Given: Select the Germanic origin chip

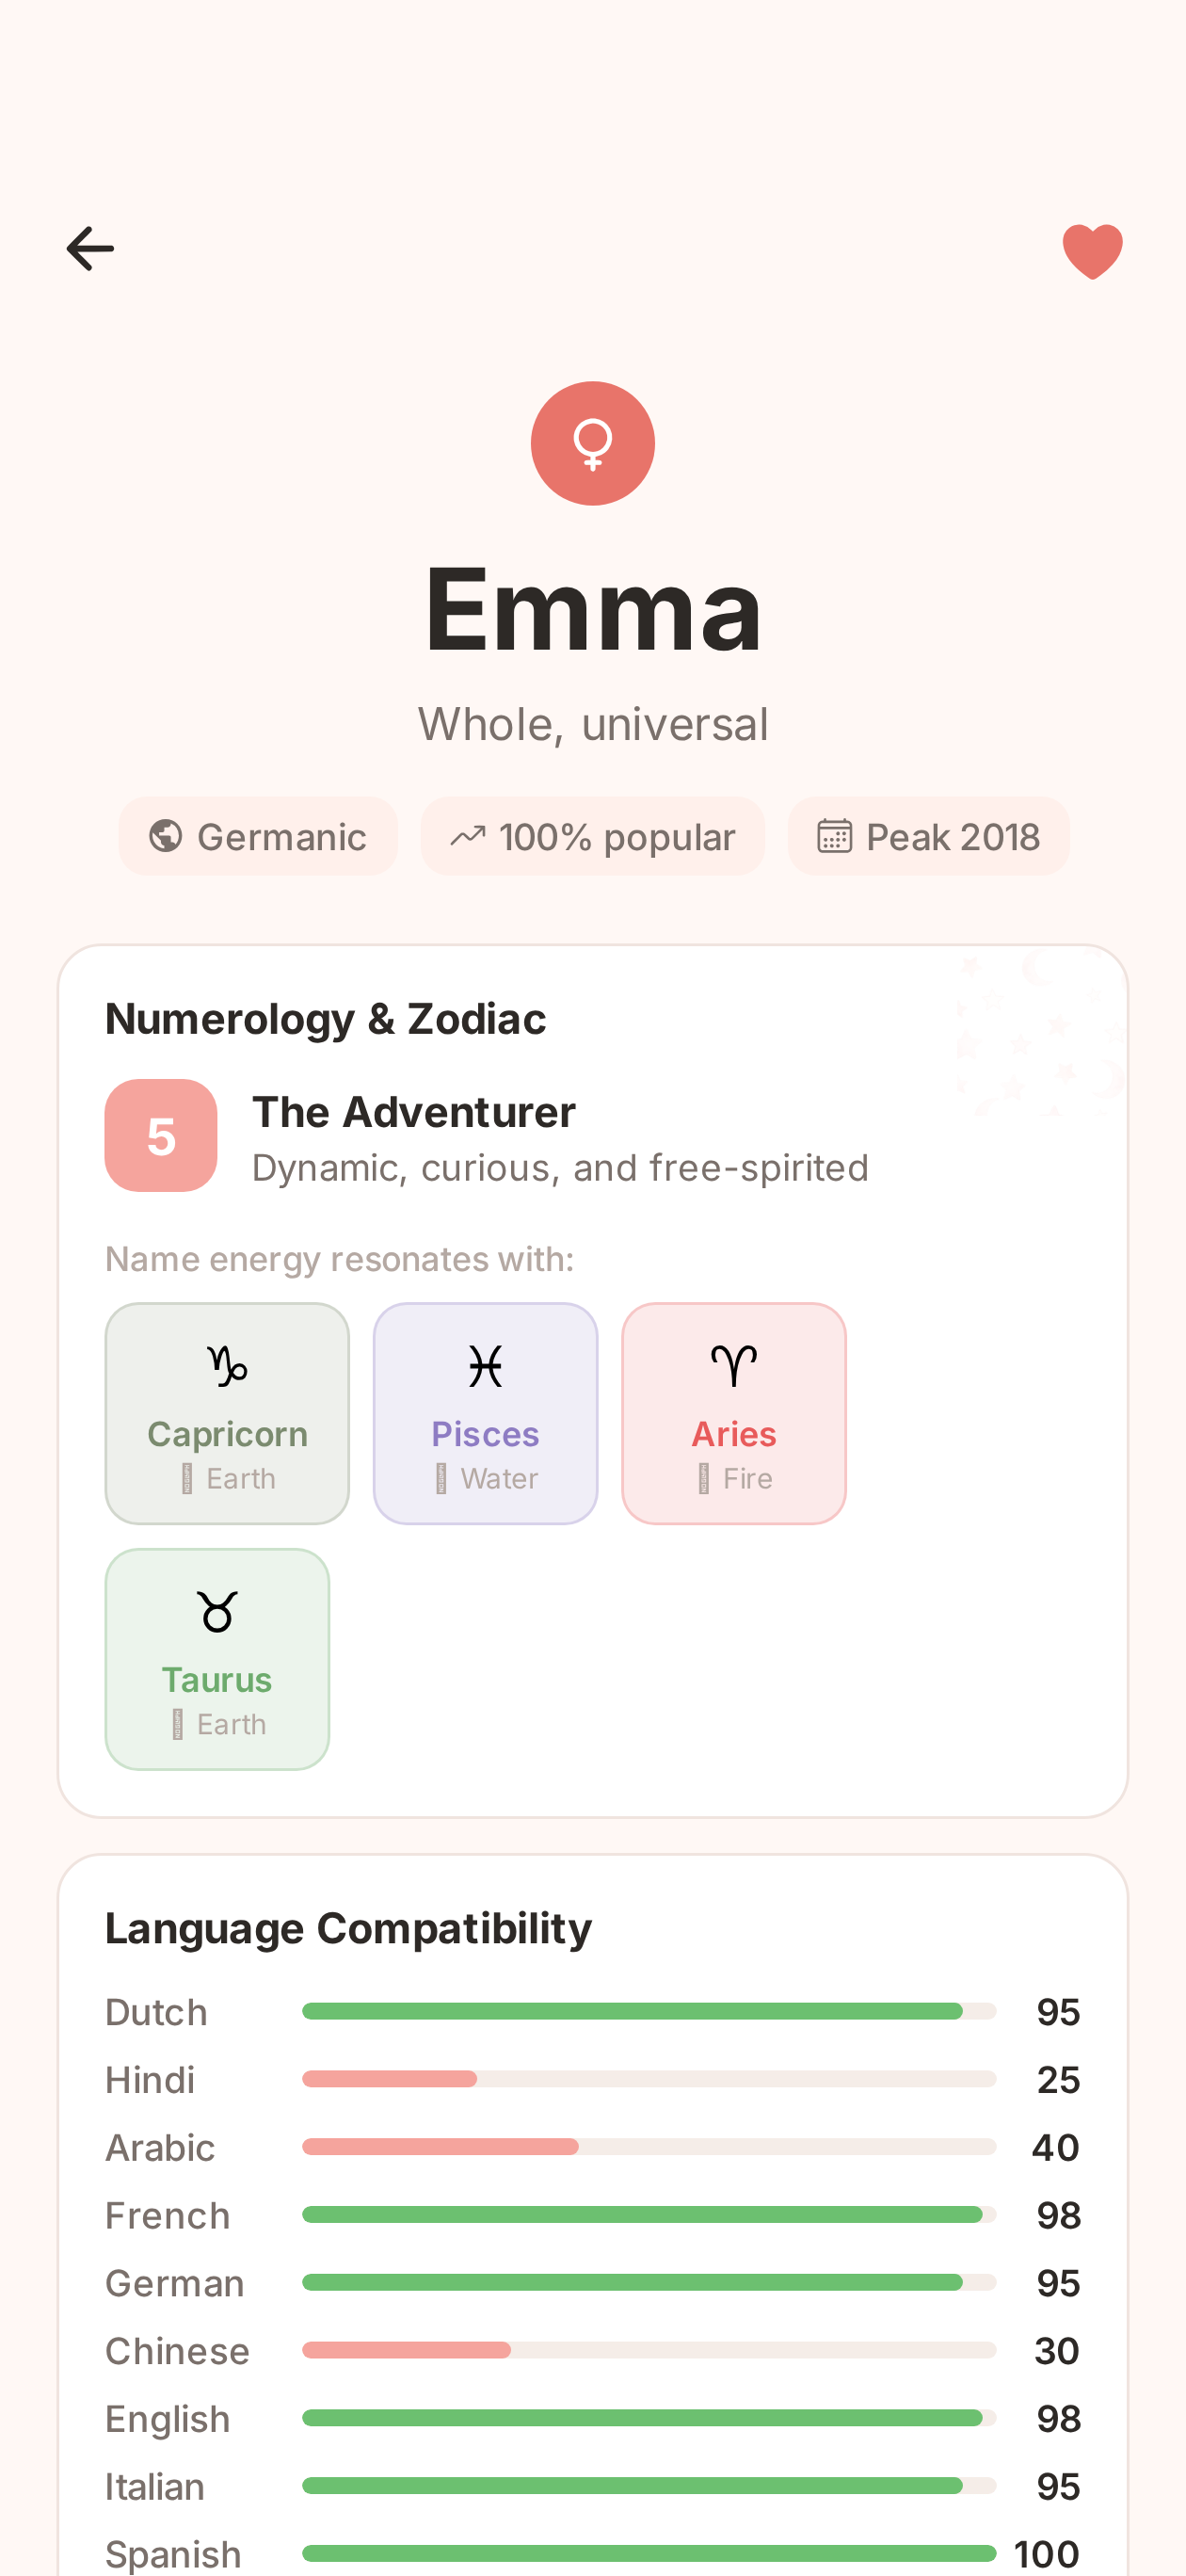Looking at the screenshot, I should point(258,836).
